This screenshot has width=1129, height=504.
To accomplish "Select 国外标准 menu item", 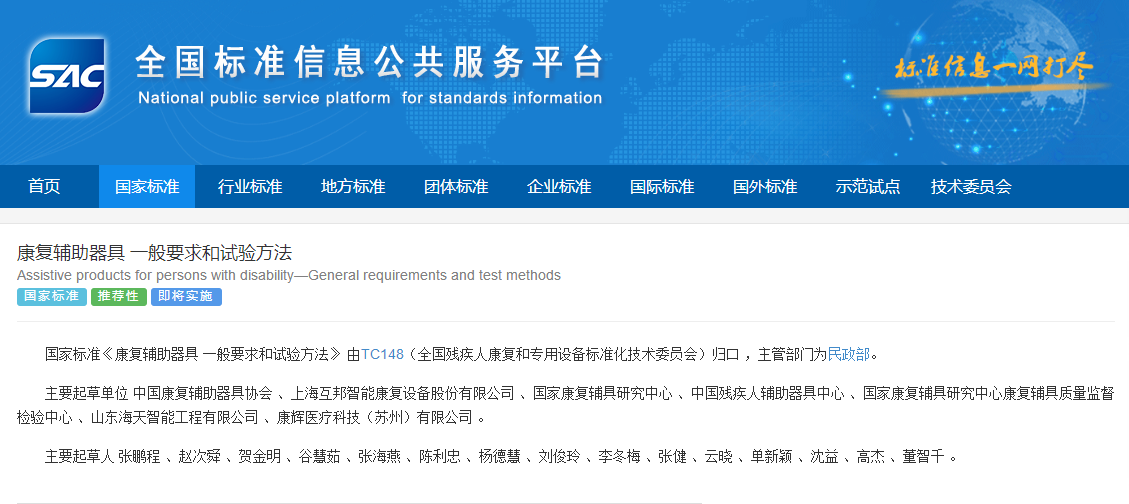I will coord(765,187).
